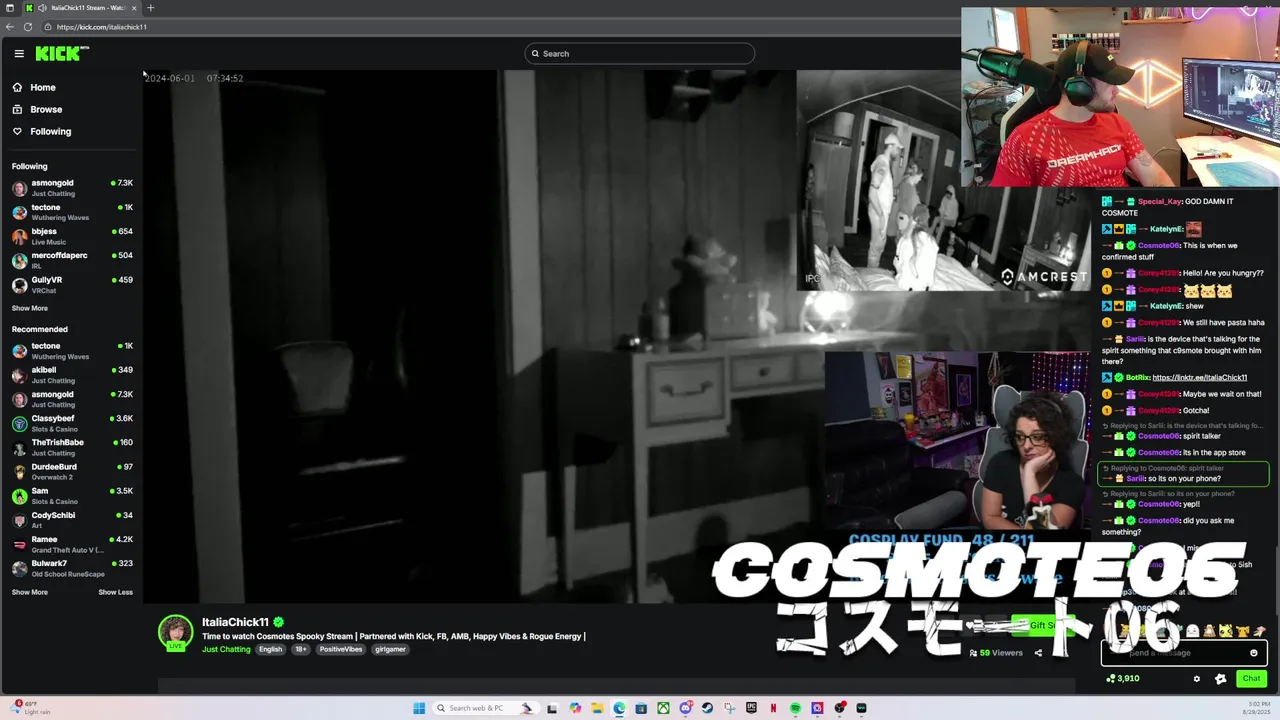The image size is (1280, 720).
Task: Select the 18+ tag
Action: [x=301, y=649]
